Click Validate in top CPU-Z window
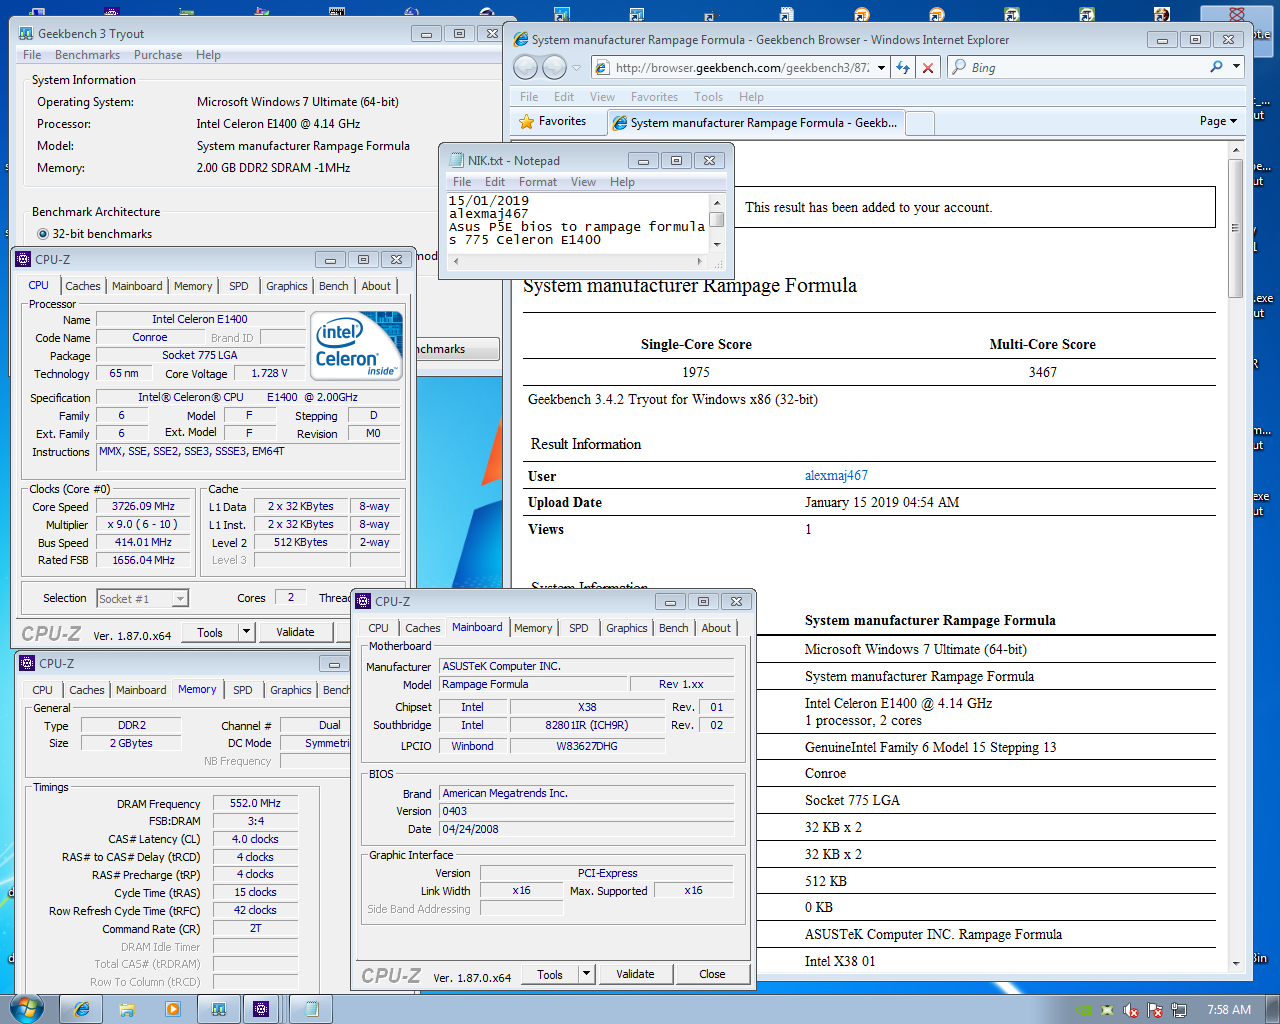This screenshot has width=1280, height=1024. [x=295, y=632]
